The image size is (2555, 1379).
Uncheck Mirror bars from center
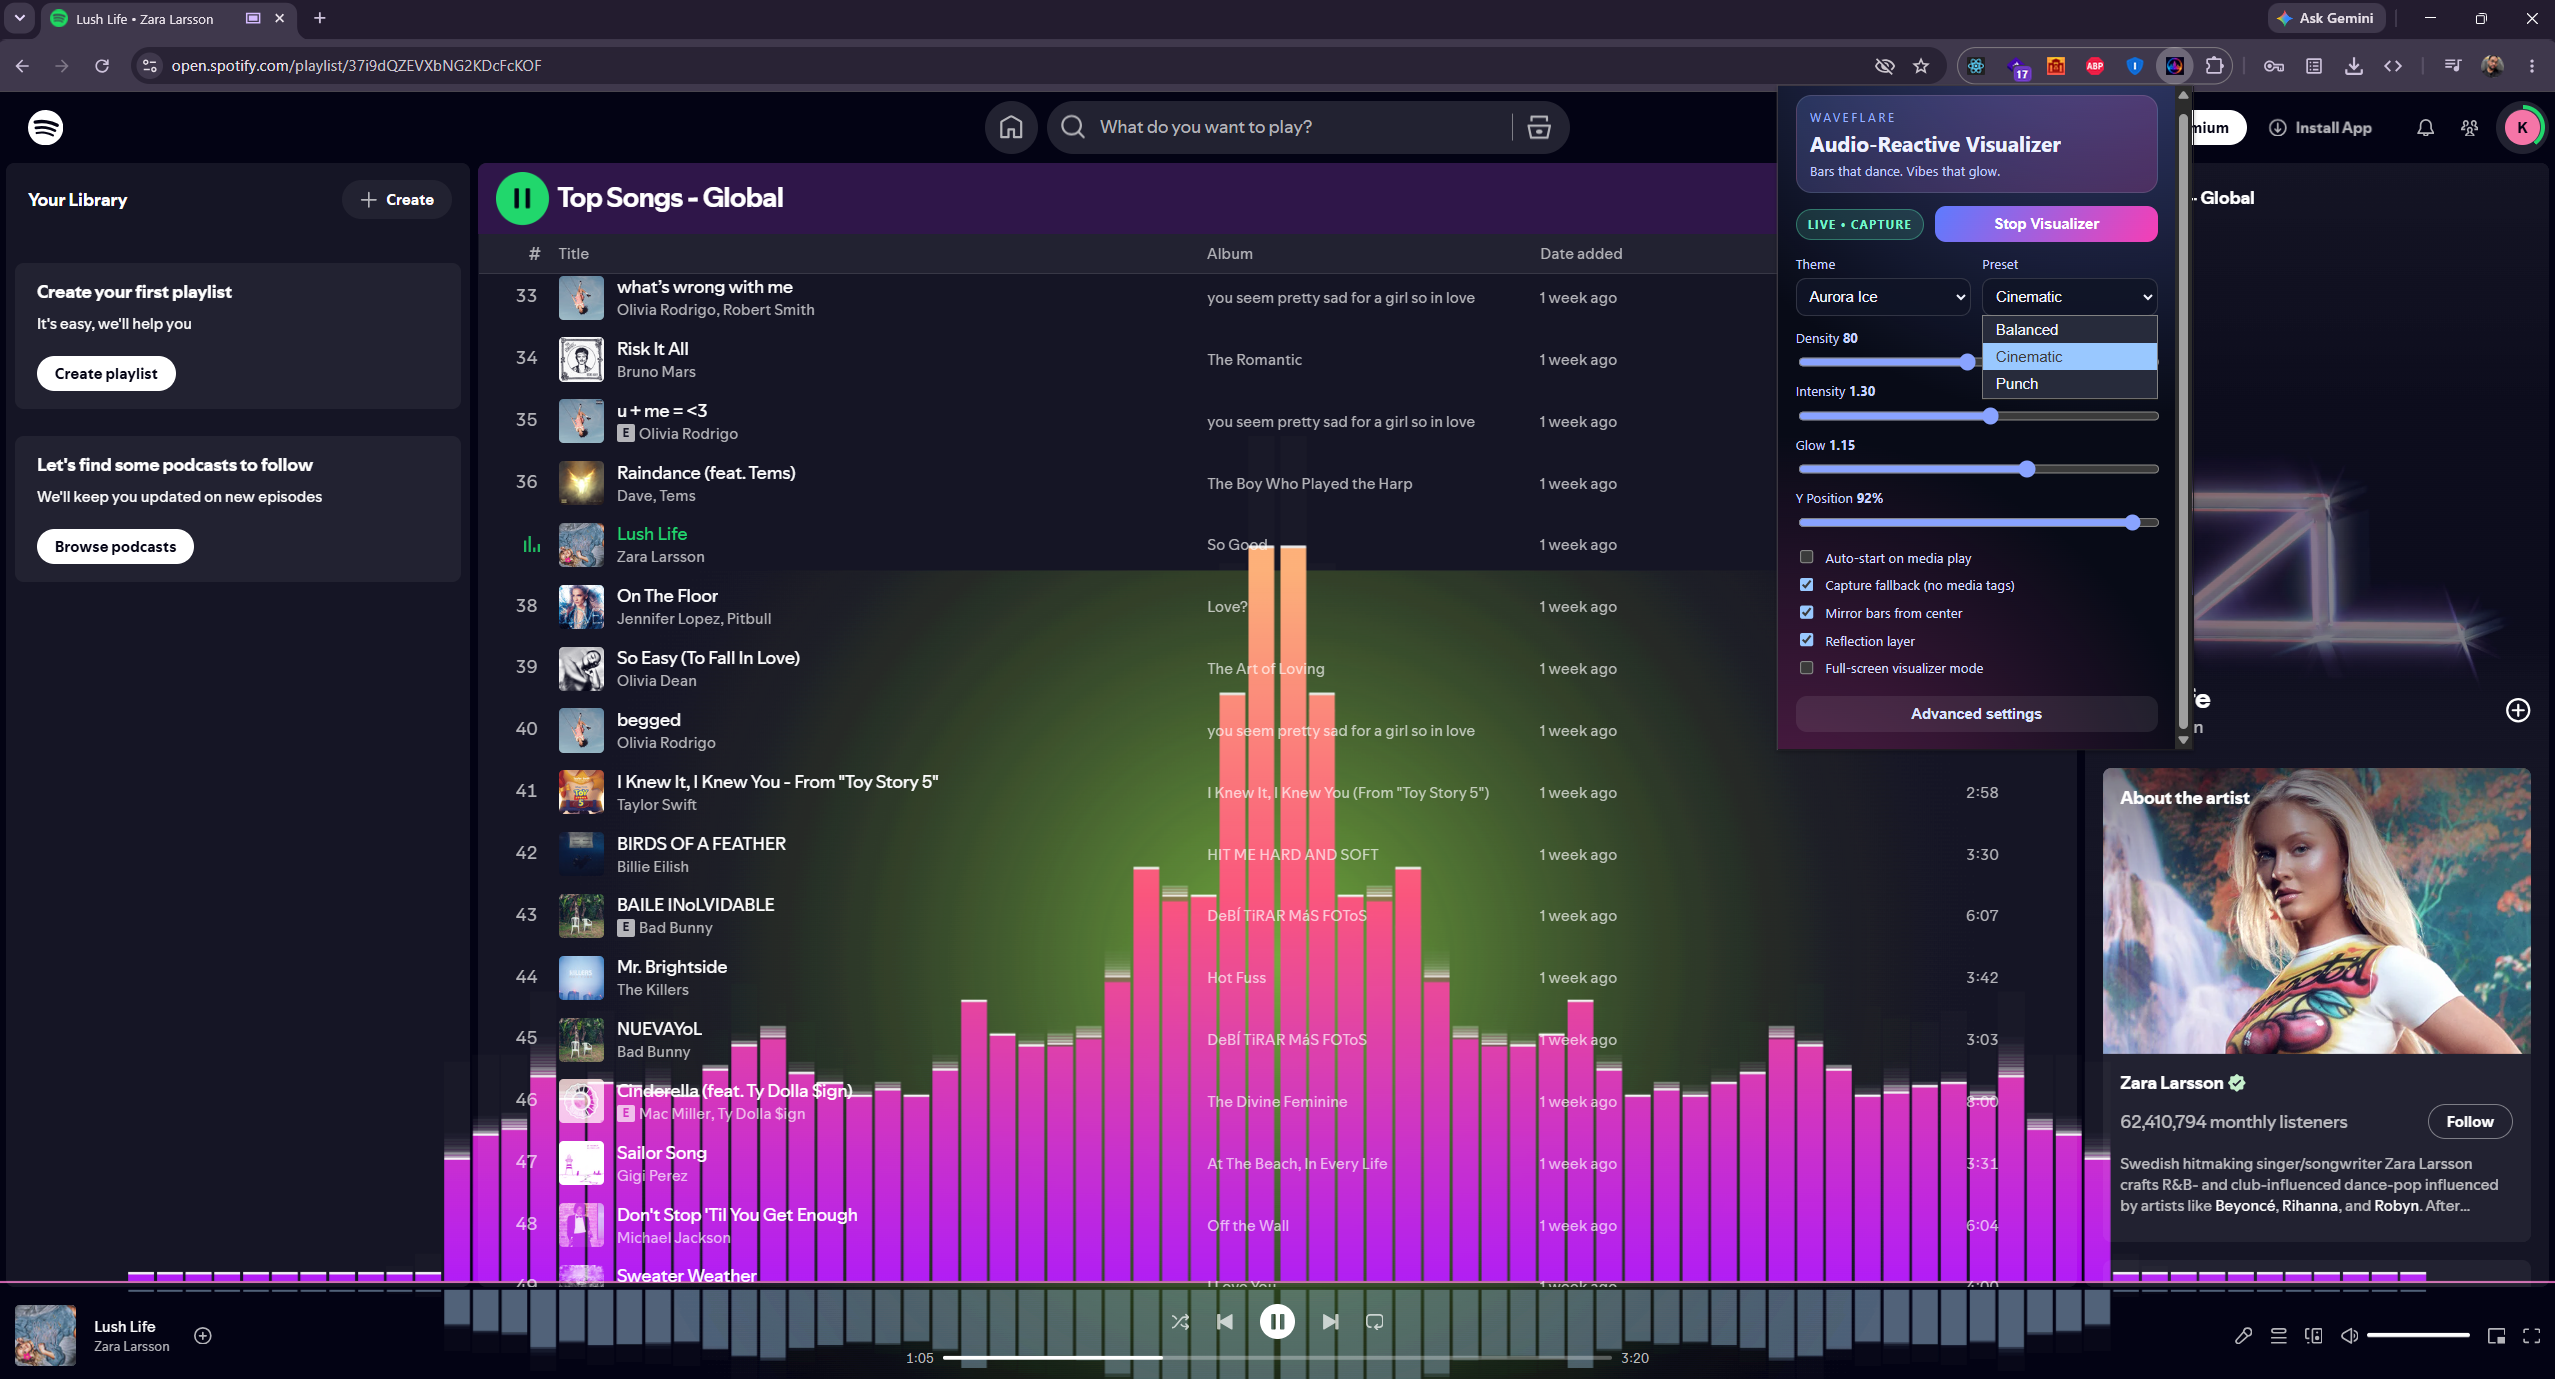pos(1806,612)
